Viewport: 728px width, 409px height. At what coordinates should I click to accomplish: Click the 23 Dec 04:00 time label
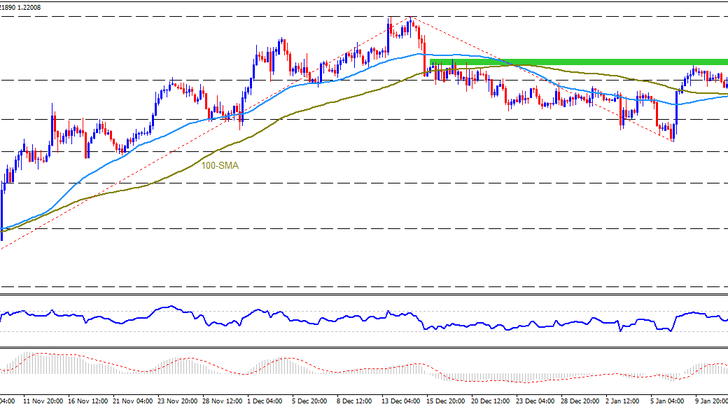tap(535, 401)
